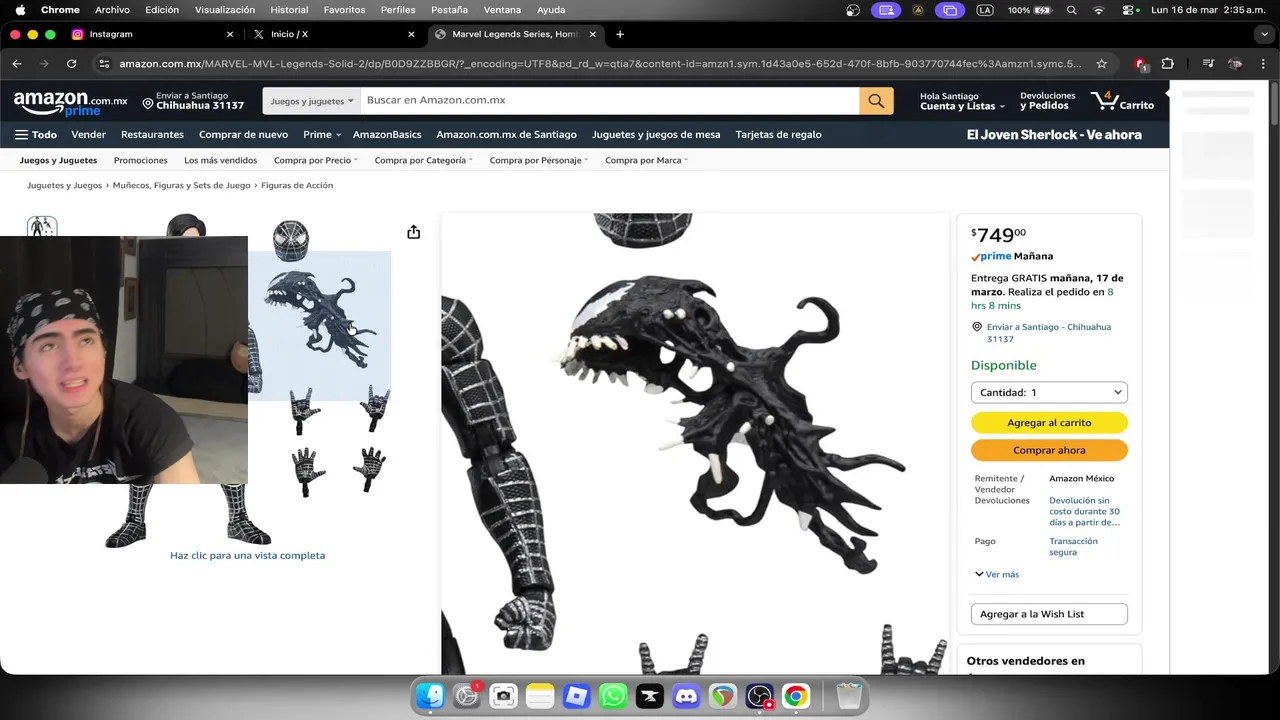The width and height of the screenshot is (1280, 720).
Task: Open Control Center in menu bar
Action: tap(1130, 10)
